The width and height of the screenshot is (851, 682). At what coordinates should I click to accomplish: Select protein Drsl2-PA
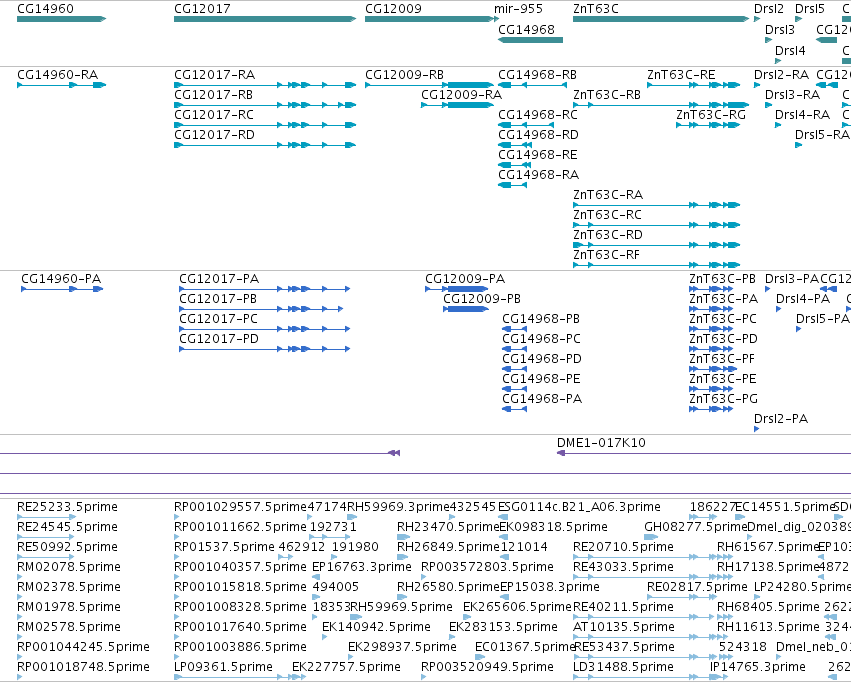point(781,419)
